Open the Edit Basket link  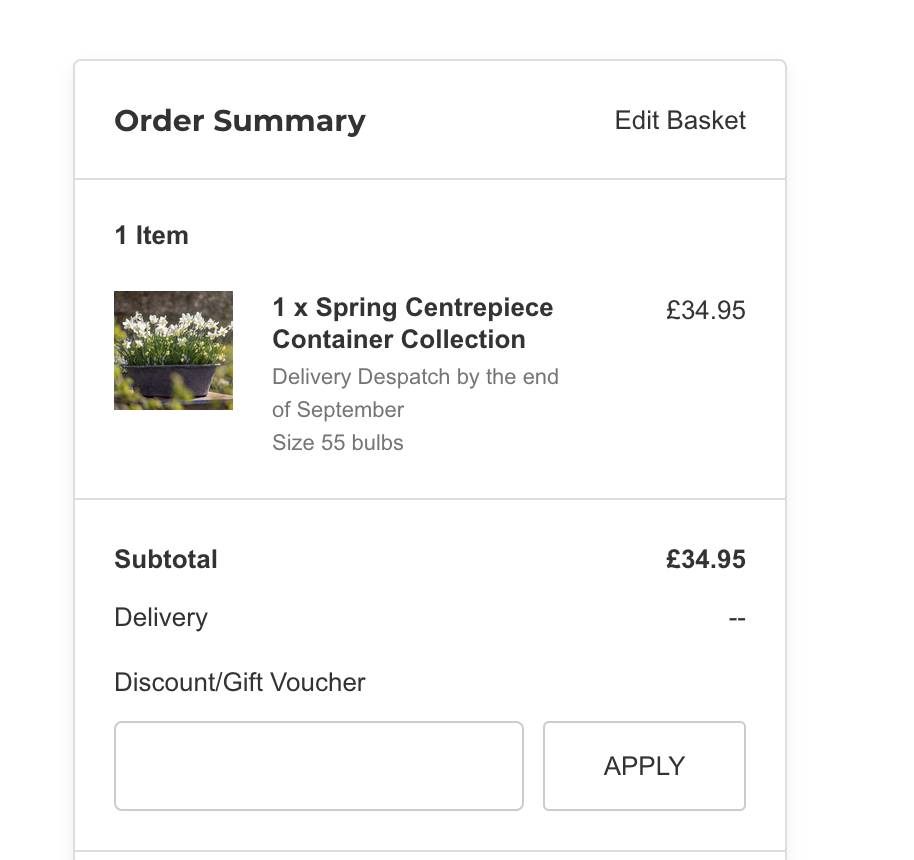click(x=680, y=121)
